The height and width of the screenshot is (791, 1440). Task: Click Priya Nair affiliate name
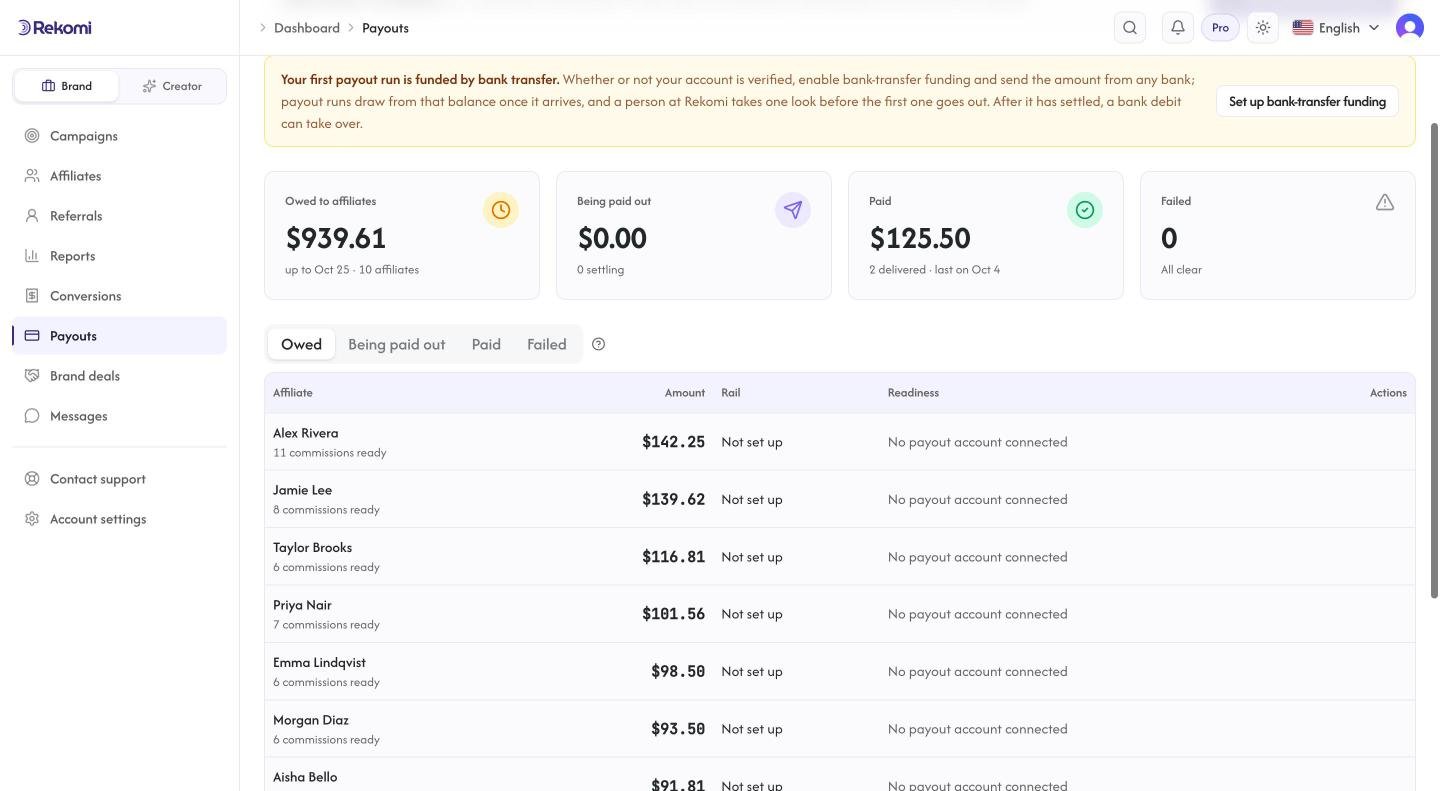(x=302, y=605)
